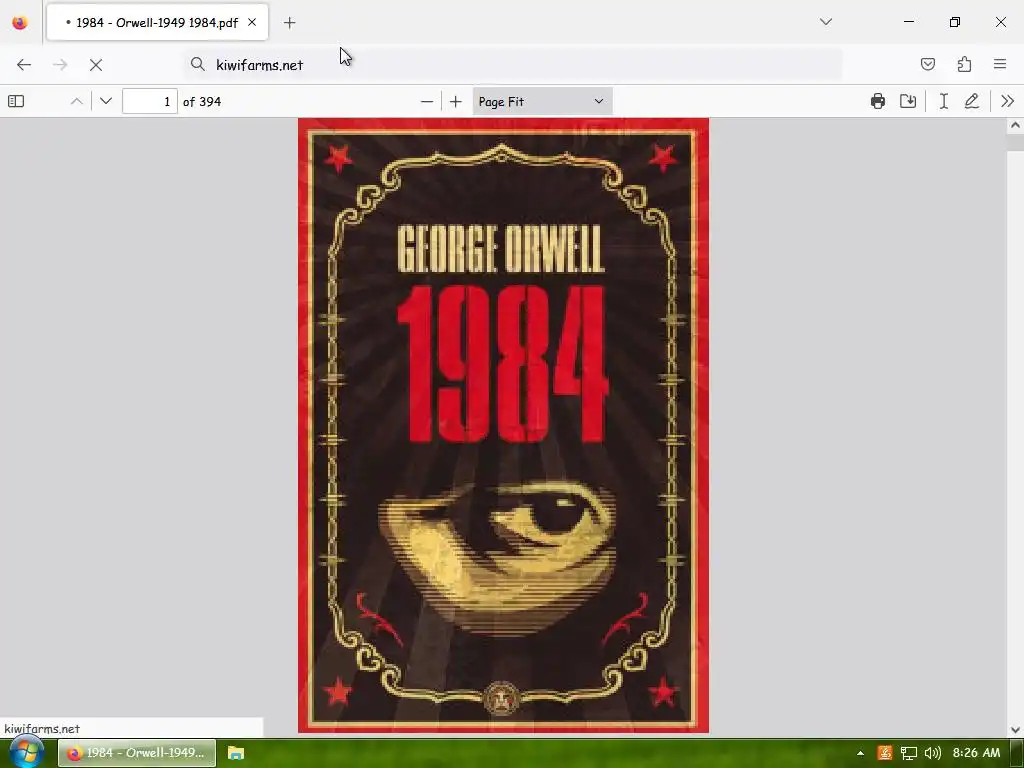Stop loading the page
This screenshot has height=768, width=1024.
(96, 65)
